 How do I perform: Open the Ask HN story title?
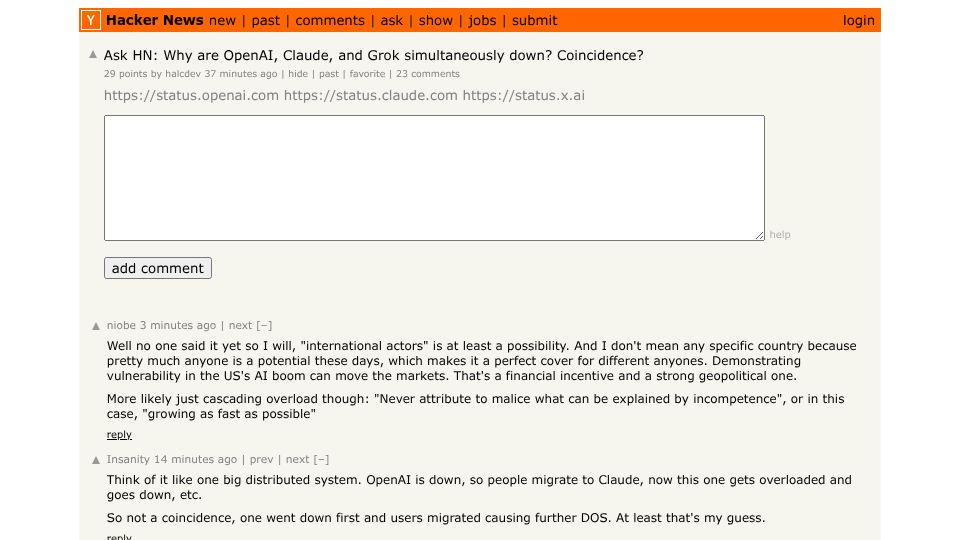coord(373,55)
